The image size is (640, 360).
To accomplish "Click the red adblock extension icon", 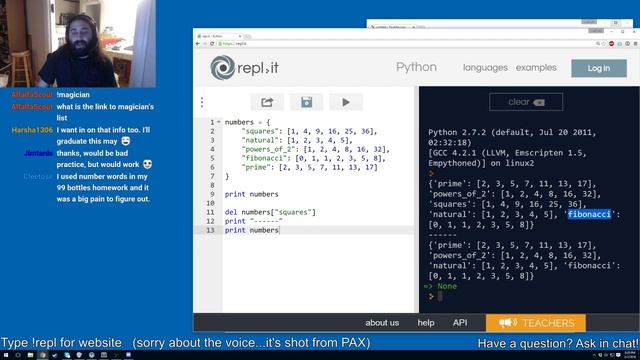I will pyautogui.click(x=611, y=44).
